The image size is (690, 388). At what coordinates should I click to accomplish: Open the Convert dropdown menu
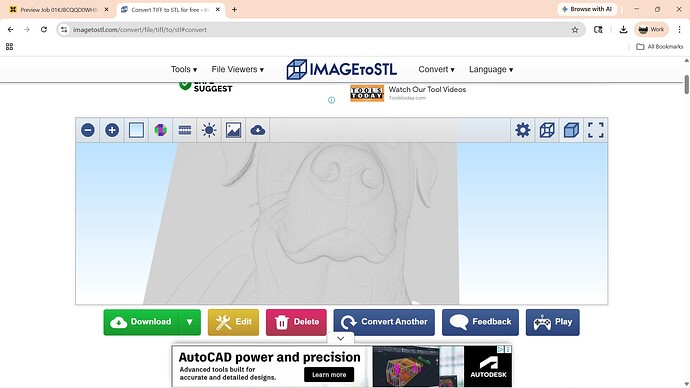tap(437, 70)
